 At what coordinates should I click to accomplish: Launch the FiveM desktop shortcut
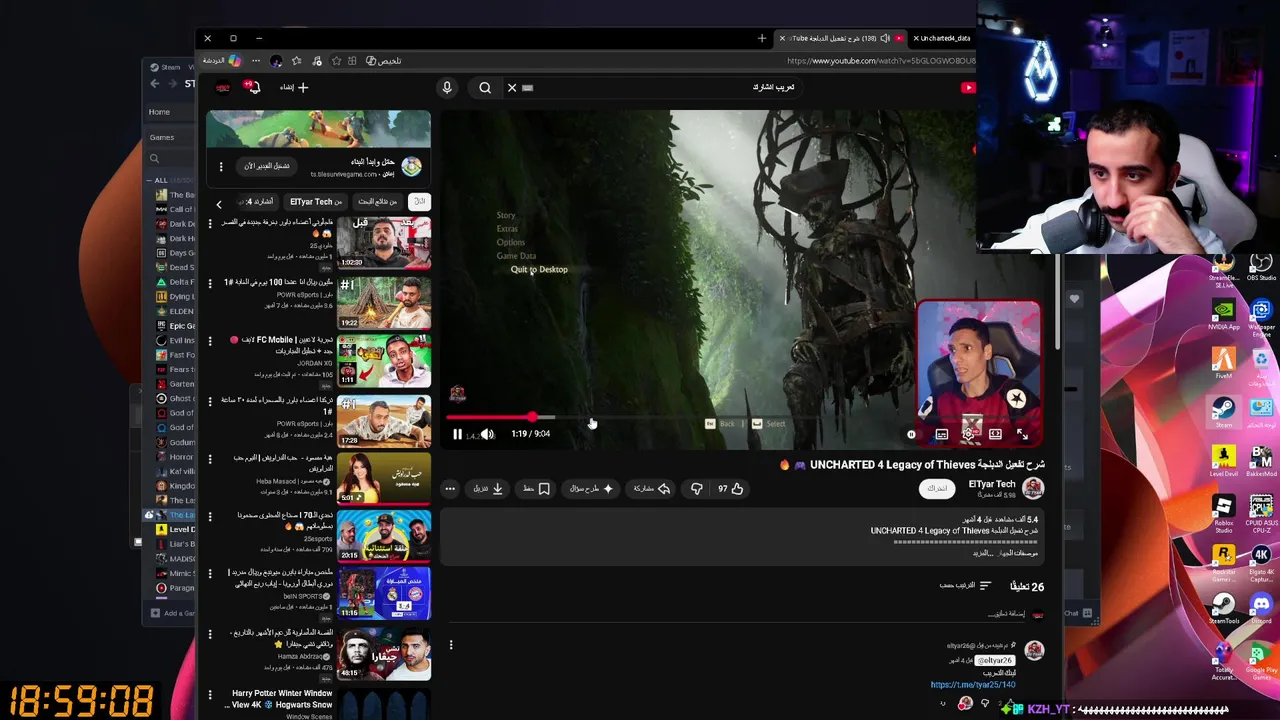click(1224, 362)
